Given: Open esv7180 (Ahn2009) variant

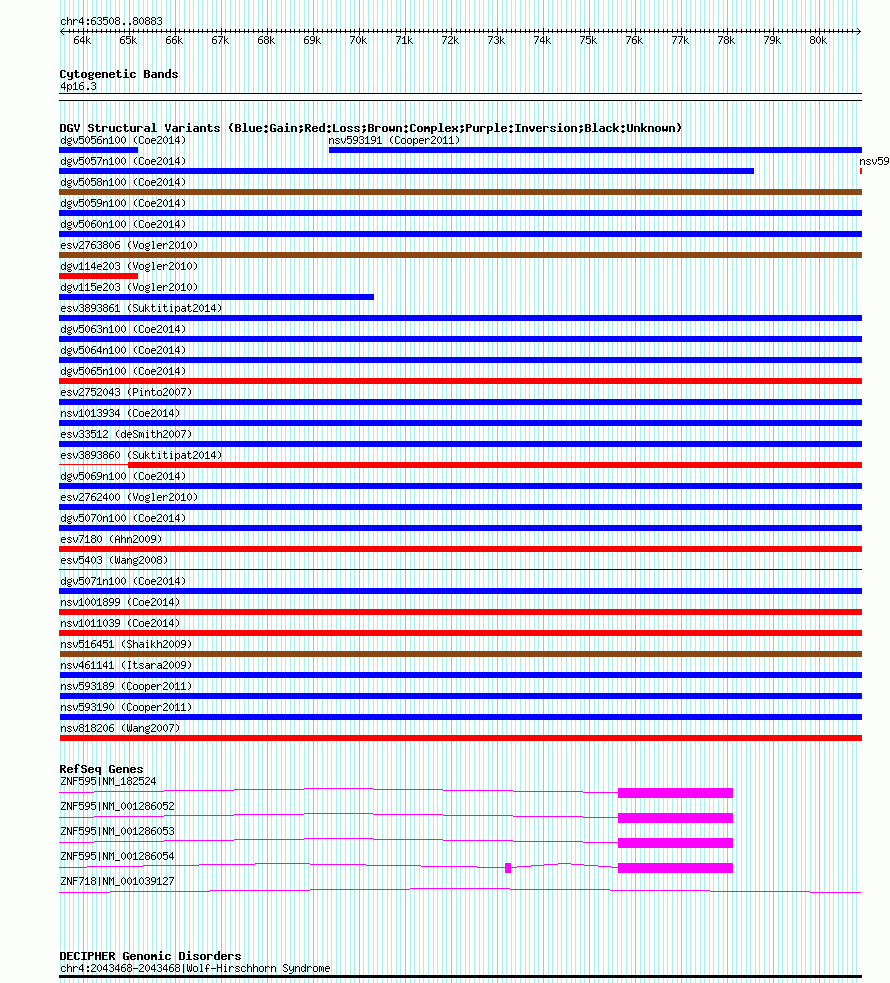Looking at the screenshot, I should click(x=111, y=539).
